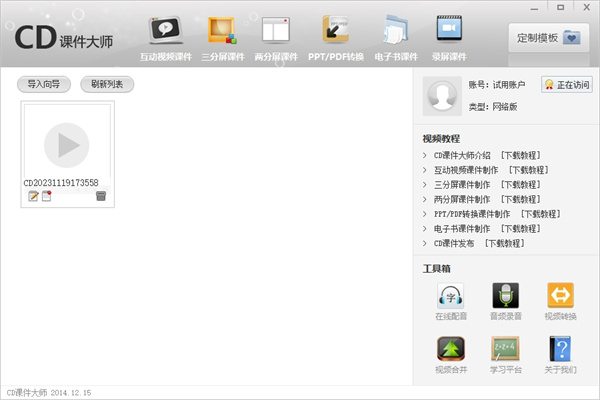Click the edit pencil icon on CD20231119173558

coord(33,196)
